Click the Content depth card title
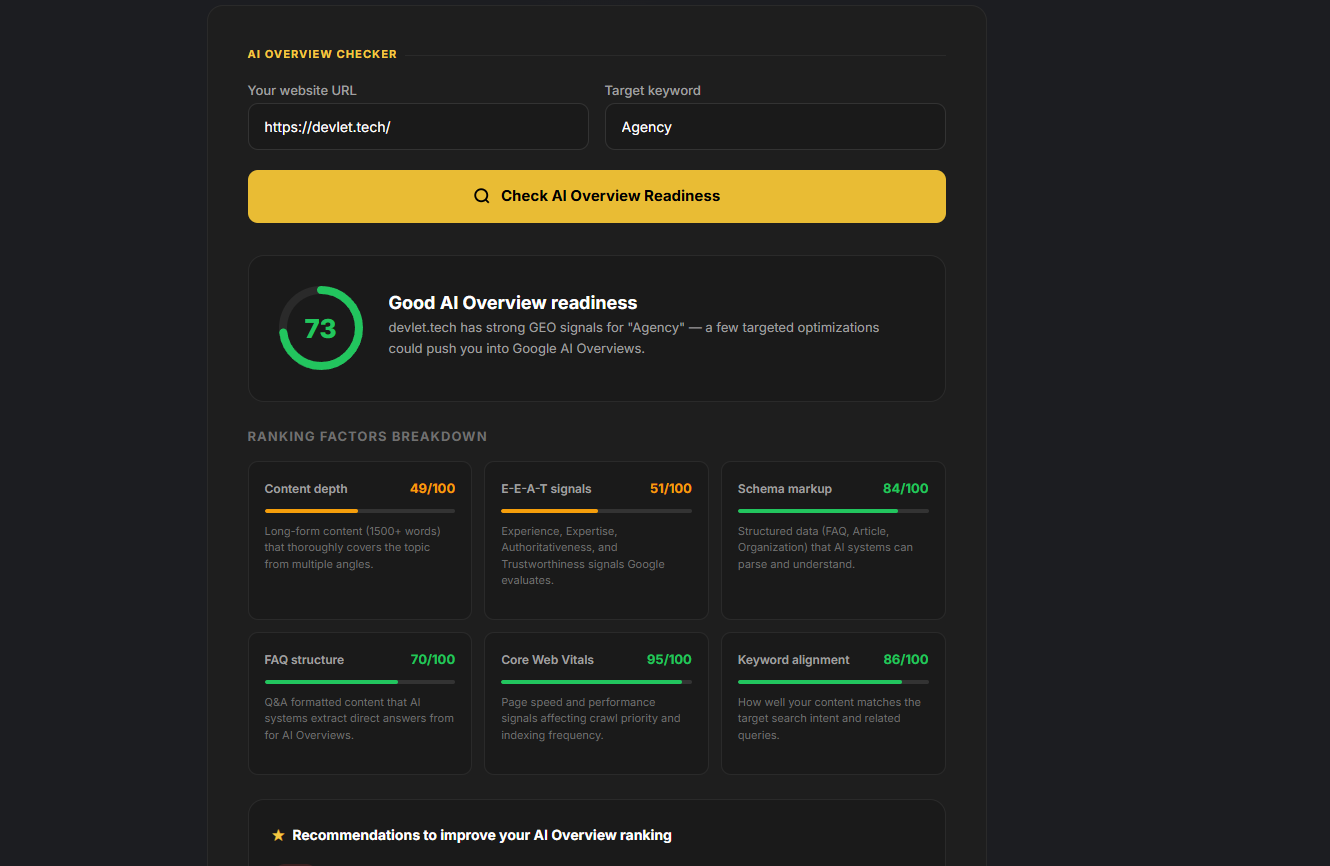Viewport: 1330px width, 866px height. pyautogui.click(x=306, y=489)
